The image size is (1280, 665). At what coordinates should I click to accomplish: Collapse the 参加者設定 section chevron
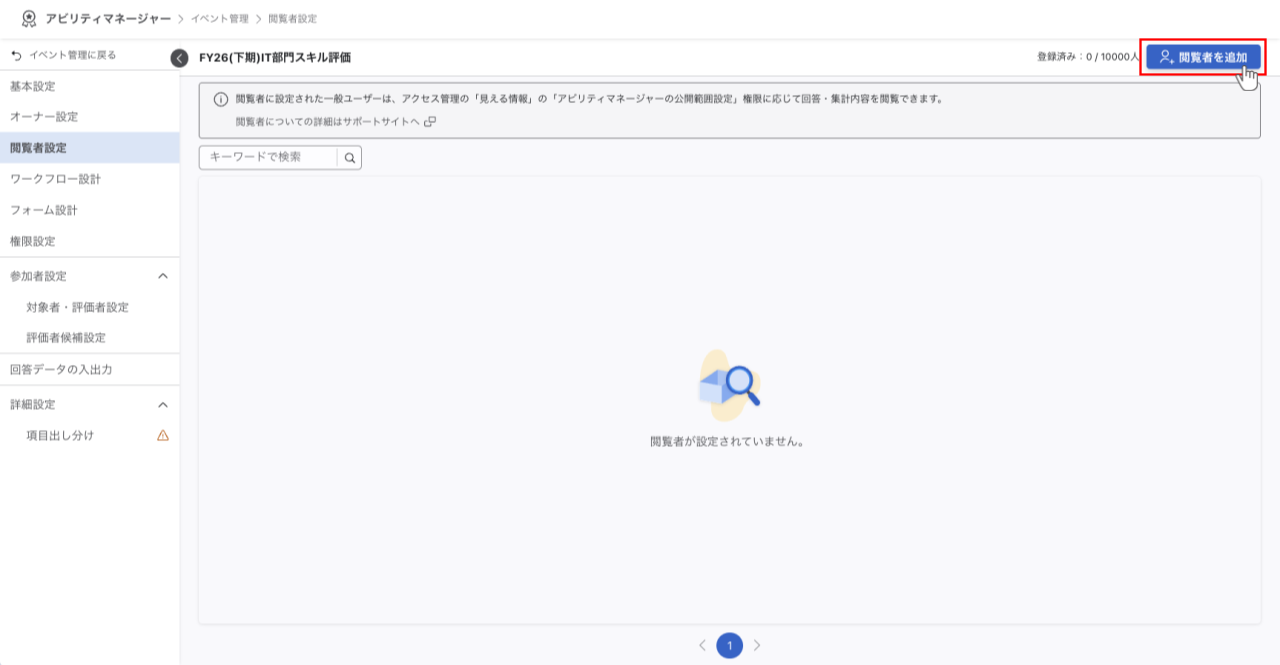tap(163, 276)
